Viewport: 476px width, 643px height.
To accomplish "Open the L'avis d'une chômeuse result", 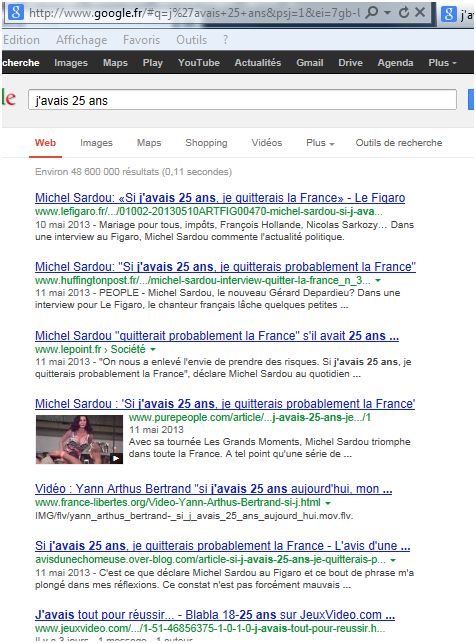I will point(223,545).
